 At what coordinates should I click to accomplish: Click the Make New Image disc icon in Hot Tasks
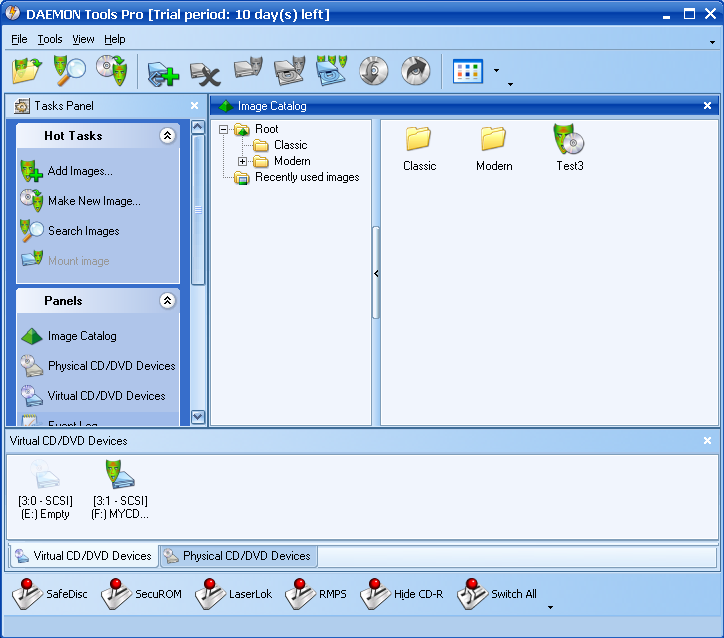click(x=31, y=200)
